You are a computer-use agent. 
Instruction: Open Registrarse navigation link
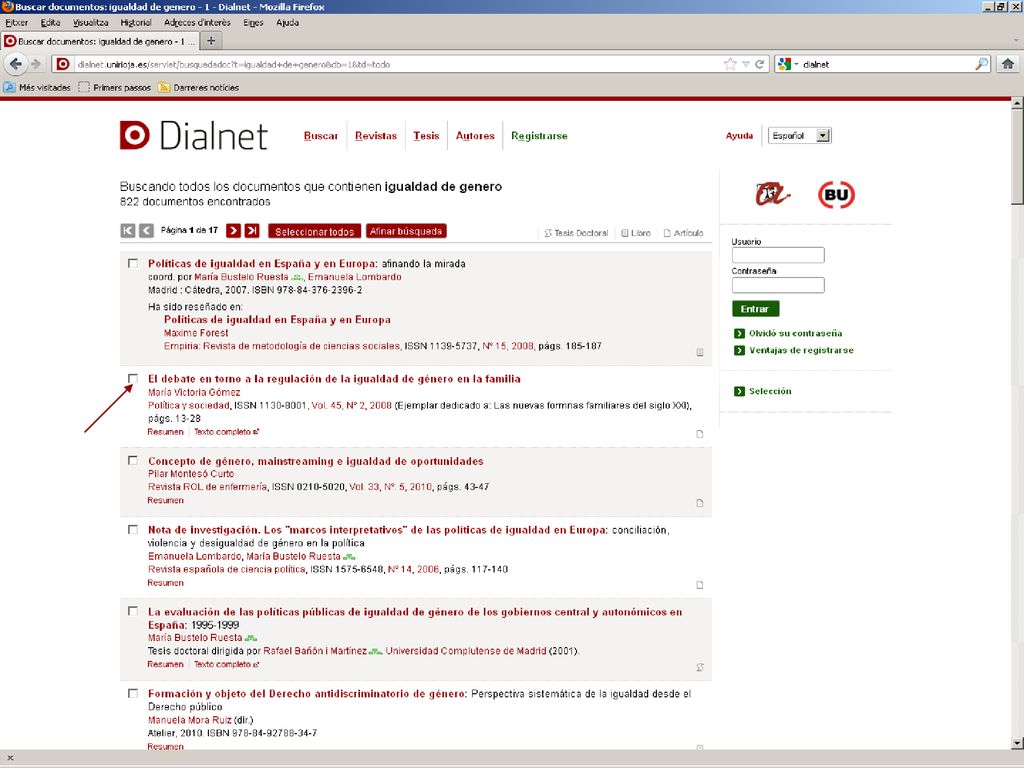(539, 136)
